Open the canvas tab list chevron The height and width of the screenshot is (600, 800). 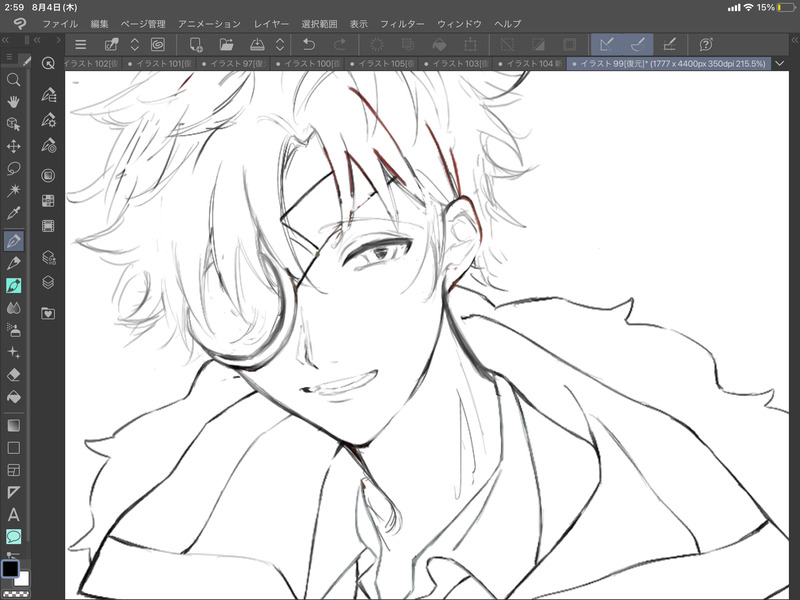click(779, 63)
